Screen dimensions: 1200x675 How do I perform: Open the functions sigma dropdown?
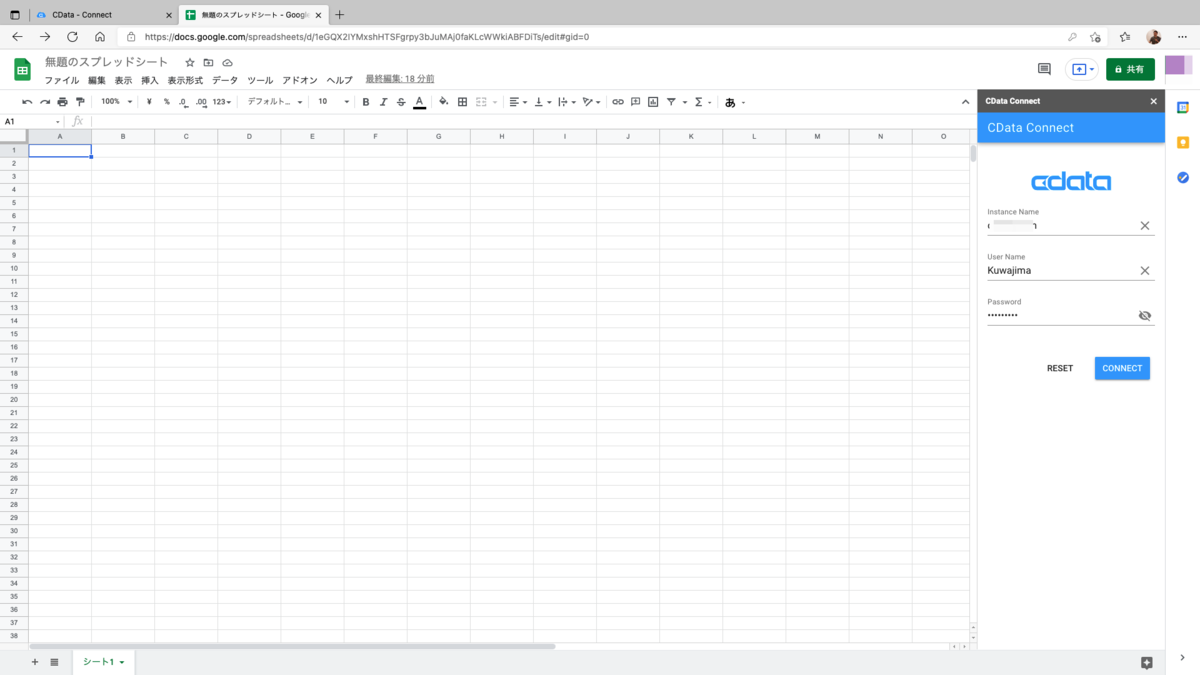[701, 102]
